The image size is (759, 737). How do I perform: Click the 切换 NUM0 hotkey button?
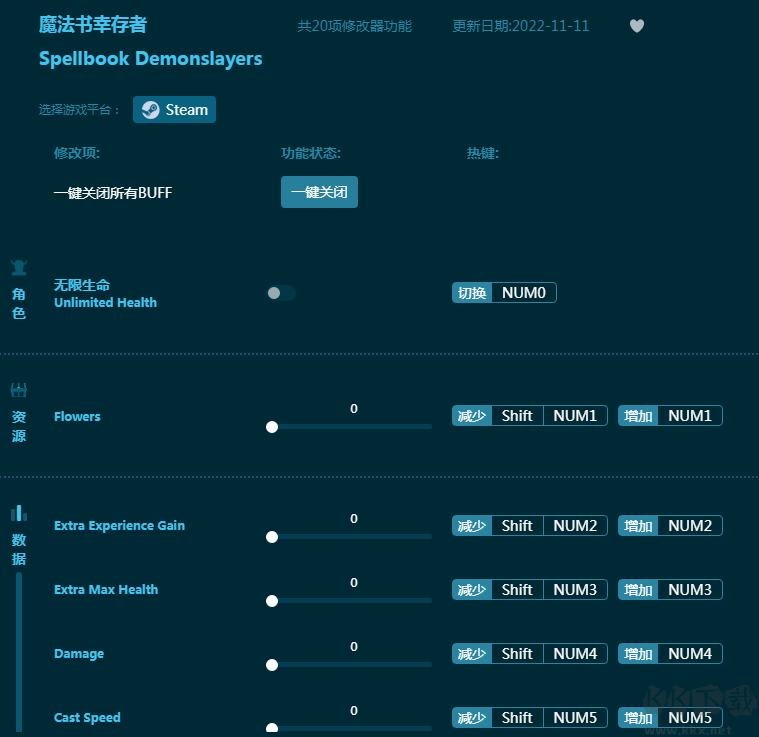[x=504, y=293]
